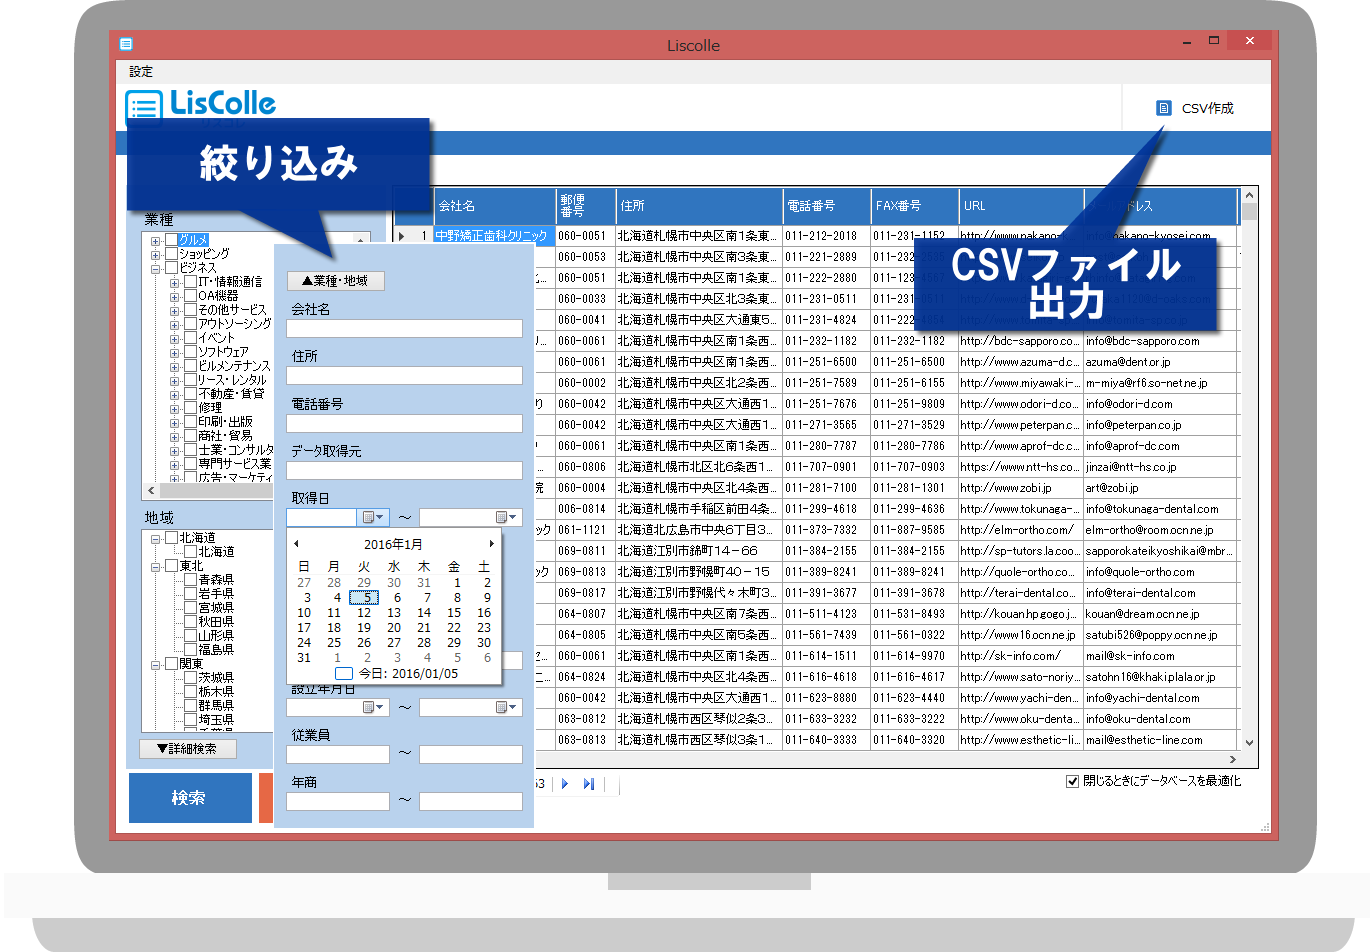Click right arrow of table horizontal scrollbar
The width and height of the screenshot is (1370, 952).
[1232, 760]
